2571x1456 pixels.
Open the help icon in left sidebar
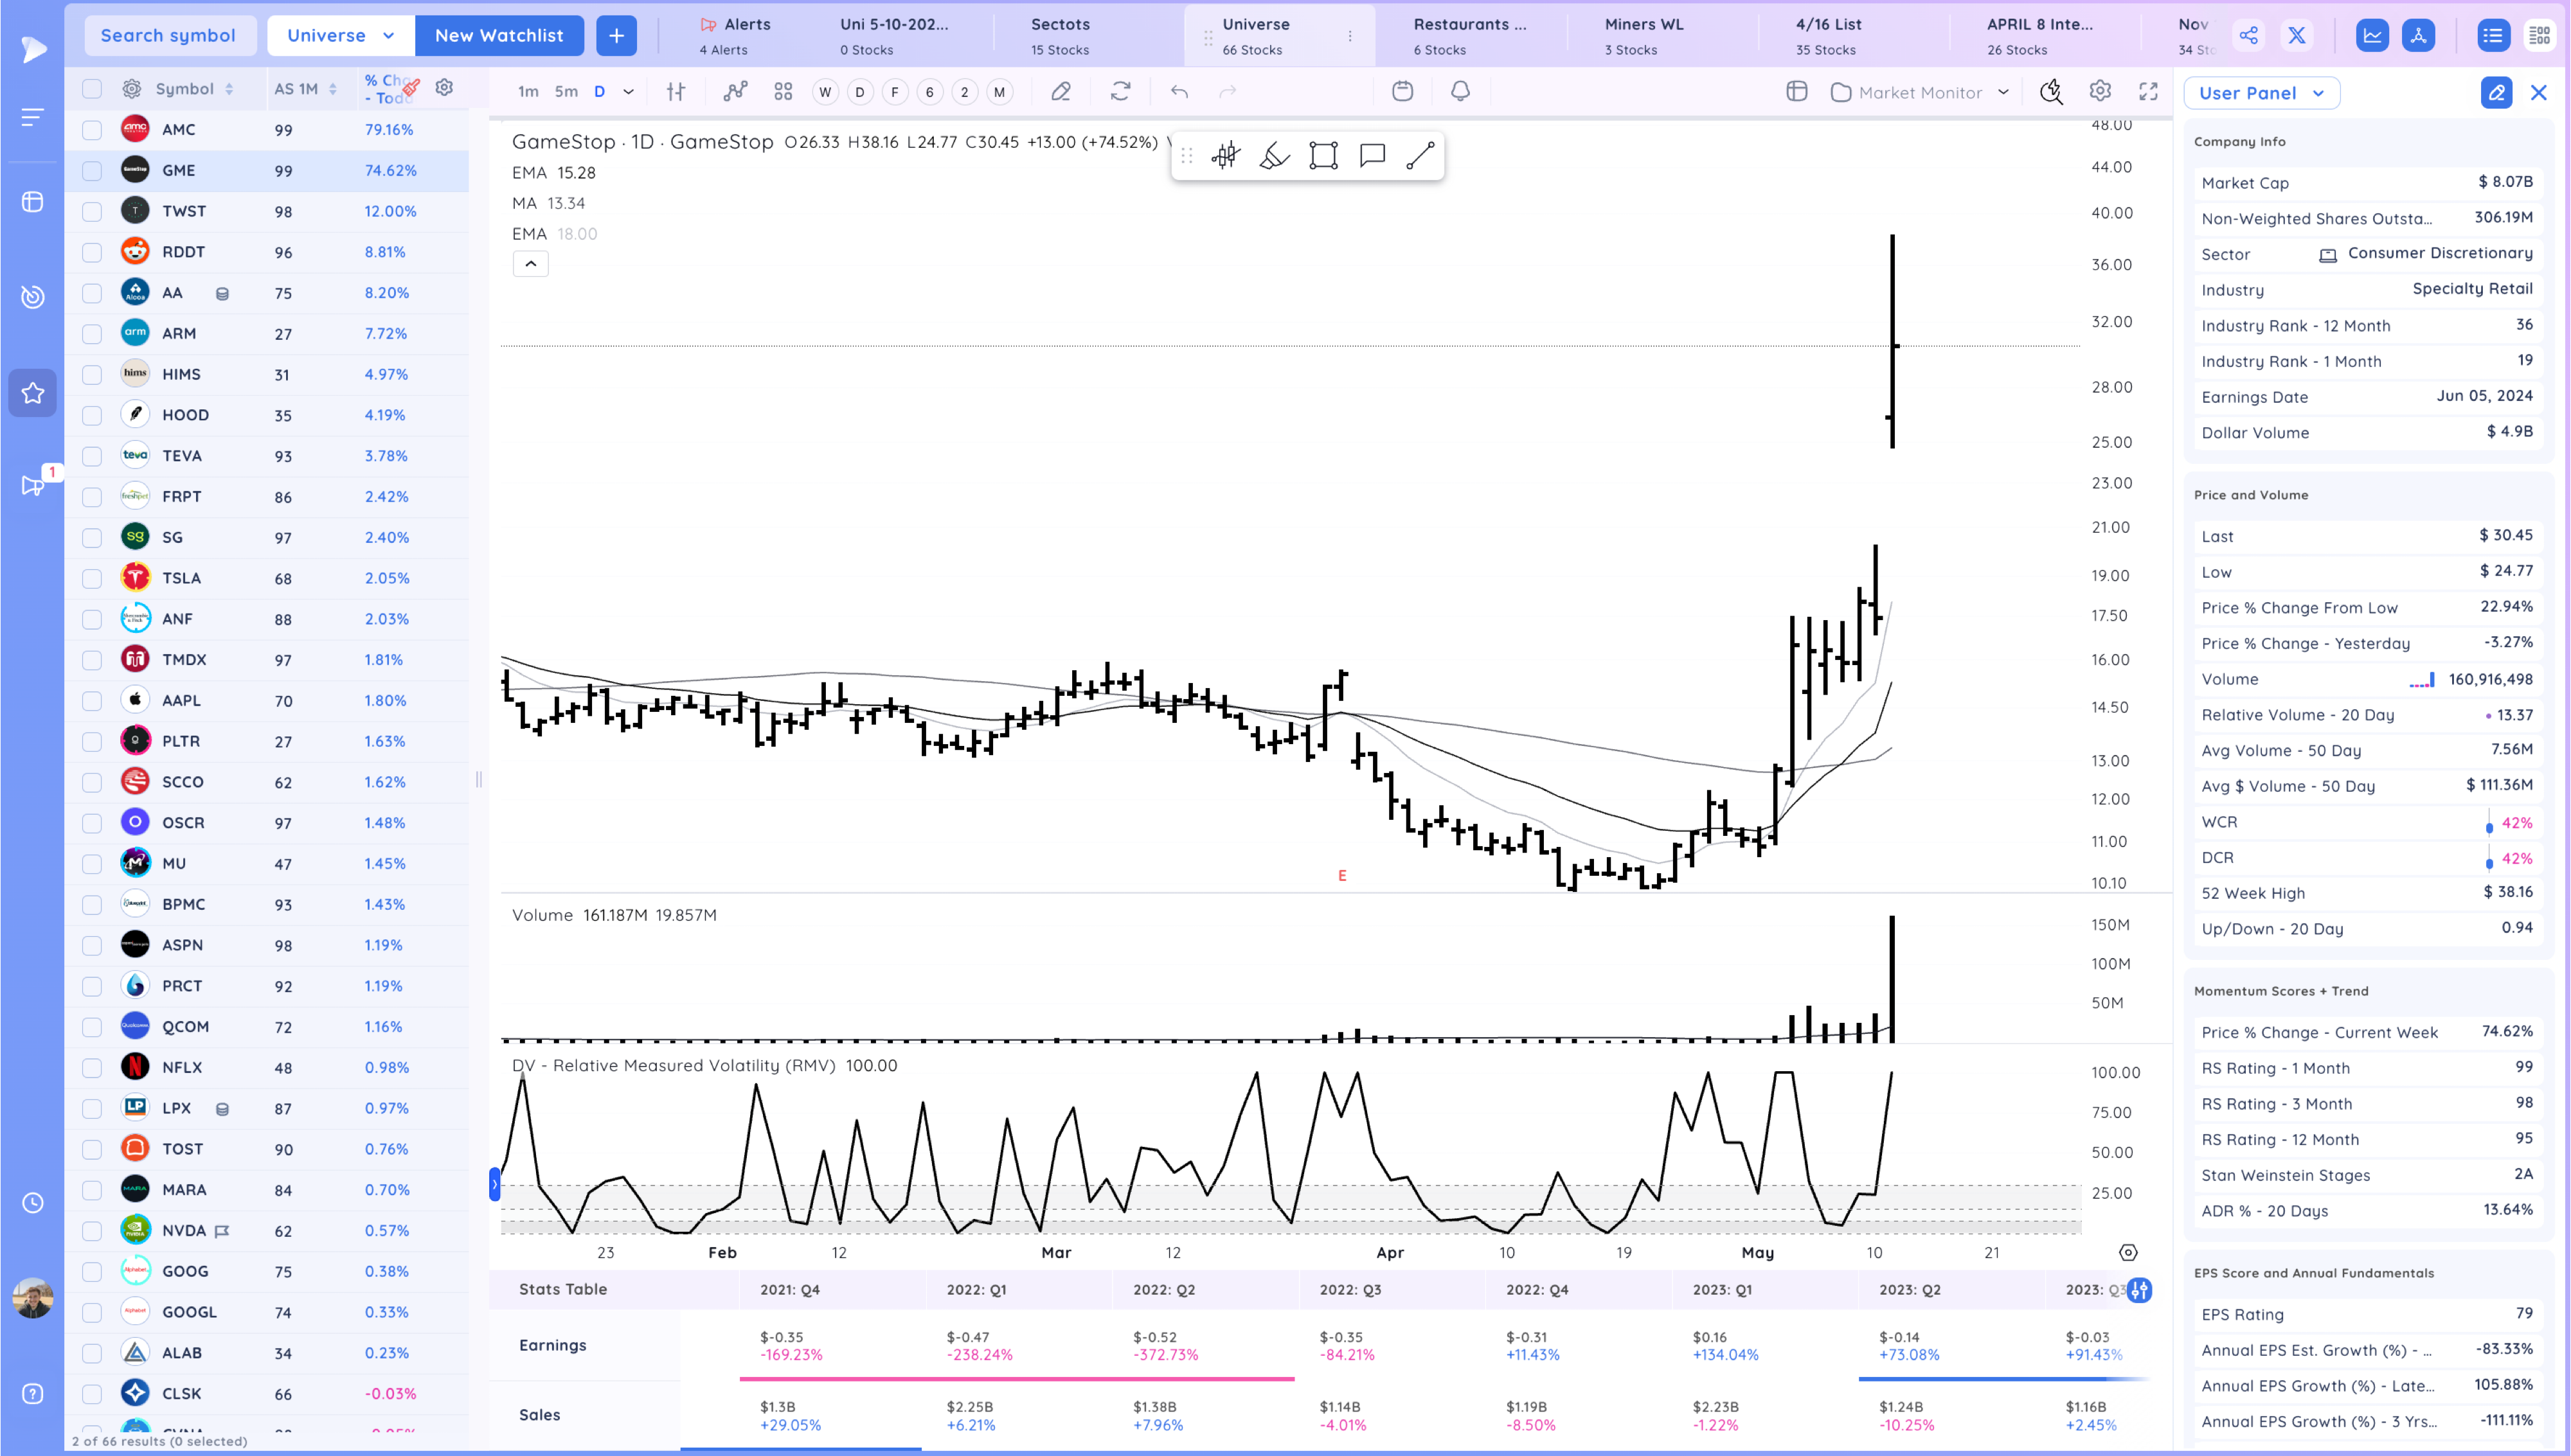[33, 1394]
